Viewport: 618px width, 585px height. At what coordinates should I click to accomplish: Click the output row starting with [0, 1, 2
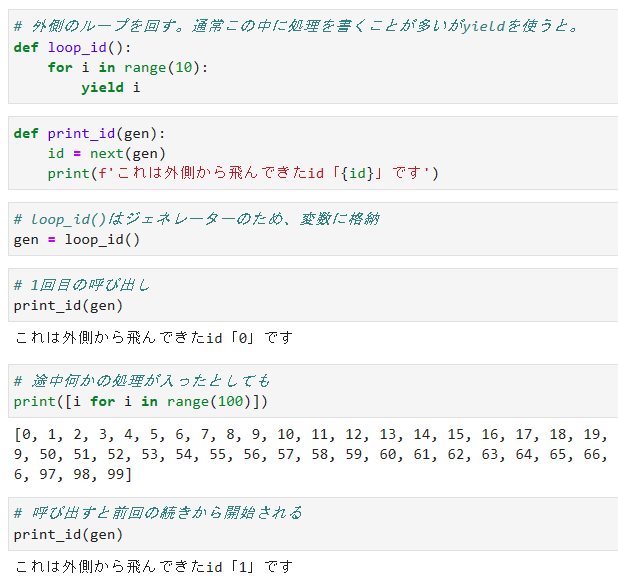[310, 434]
